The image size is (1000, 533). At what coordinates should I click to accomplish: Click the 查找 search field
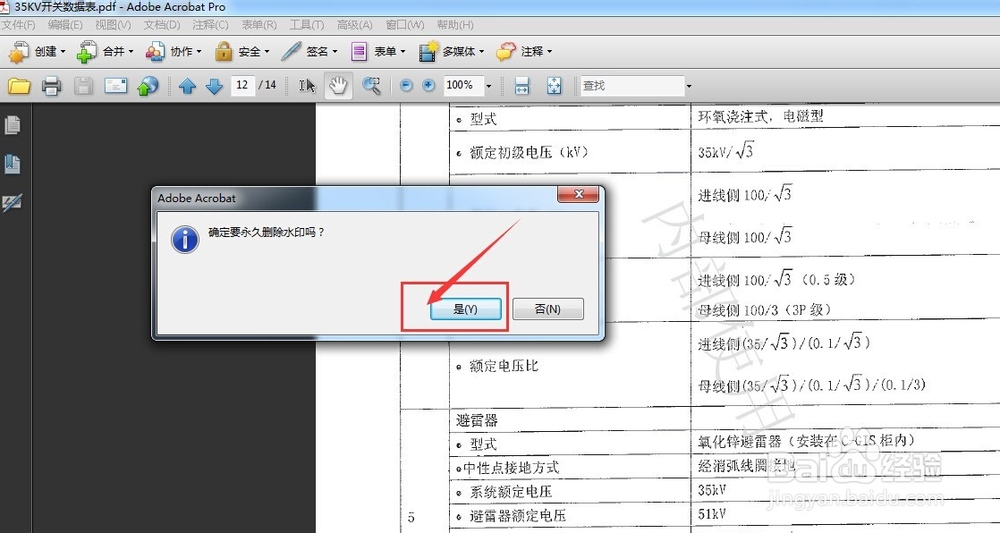click(x=632, y=85)
